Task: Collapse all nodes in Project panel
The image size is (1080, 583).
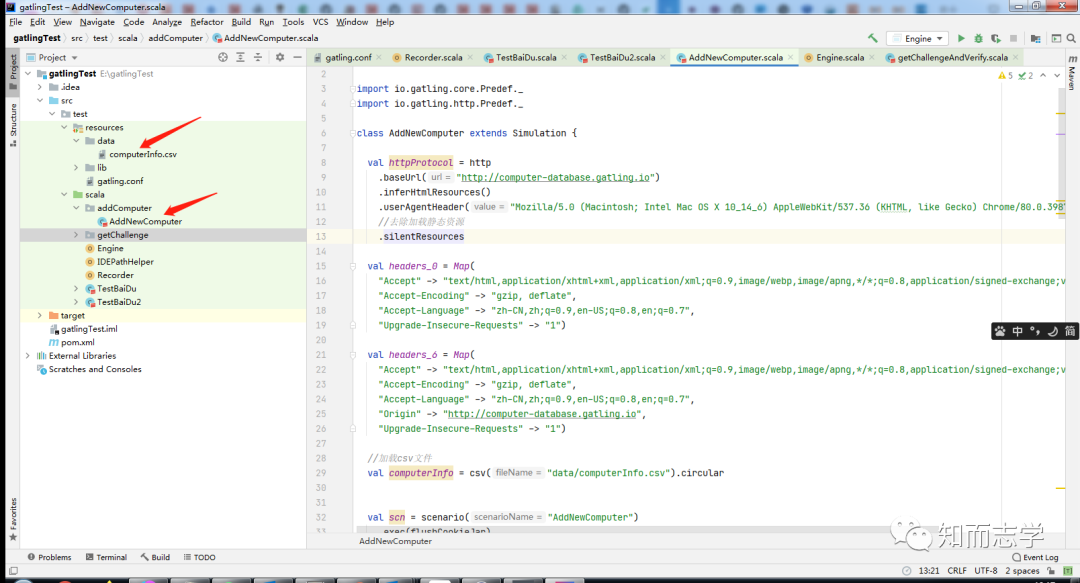Action: (258, 57)
